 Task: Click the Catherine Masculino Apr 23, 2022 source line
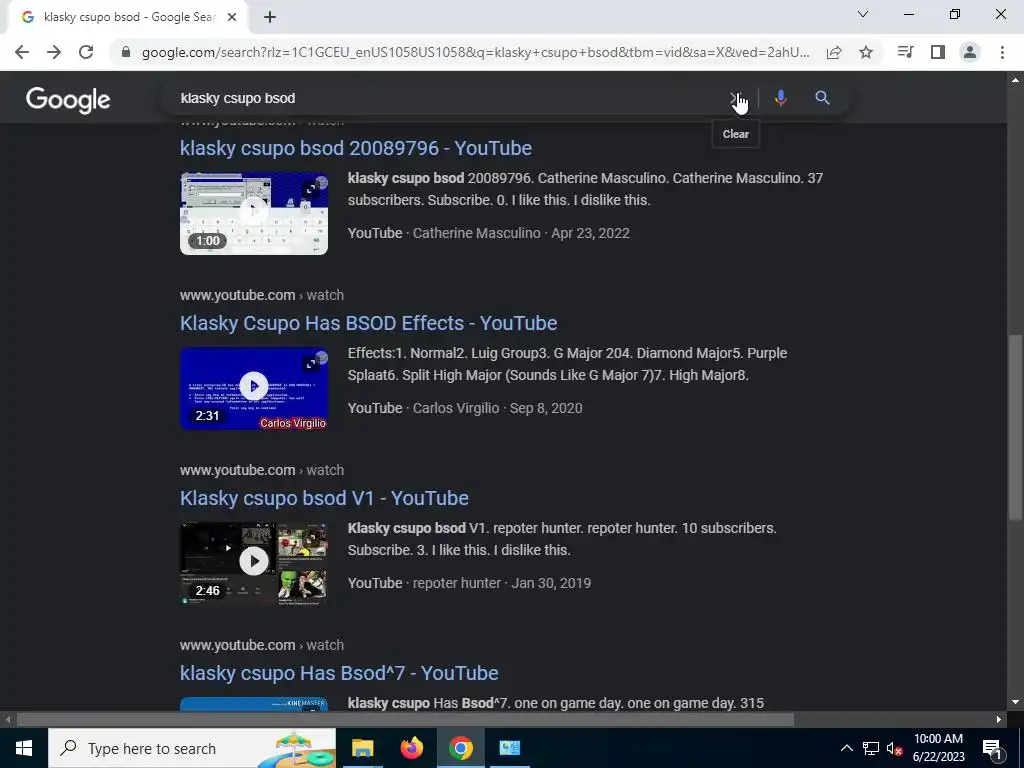click(x=488, y=233)
